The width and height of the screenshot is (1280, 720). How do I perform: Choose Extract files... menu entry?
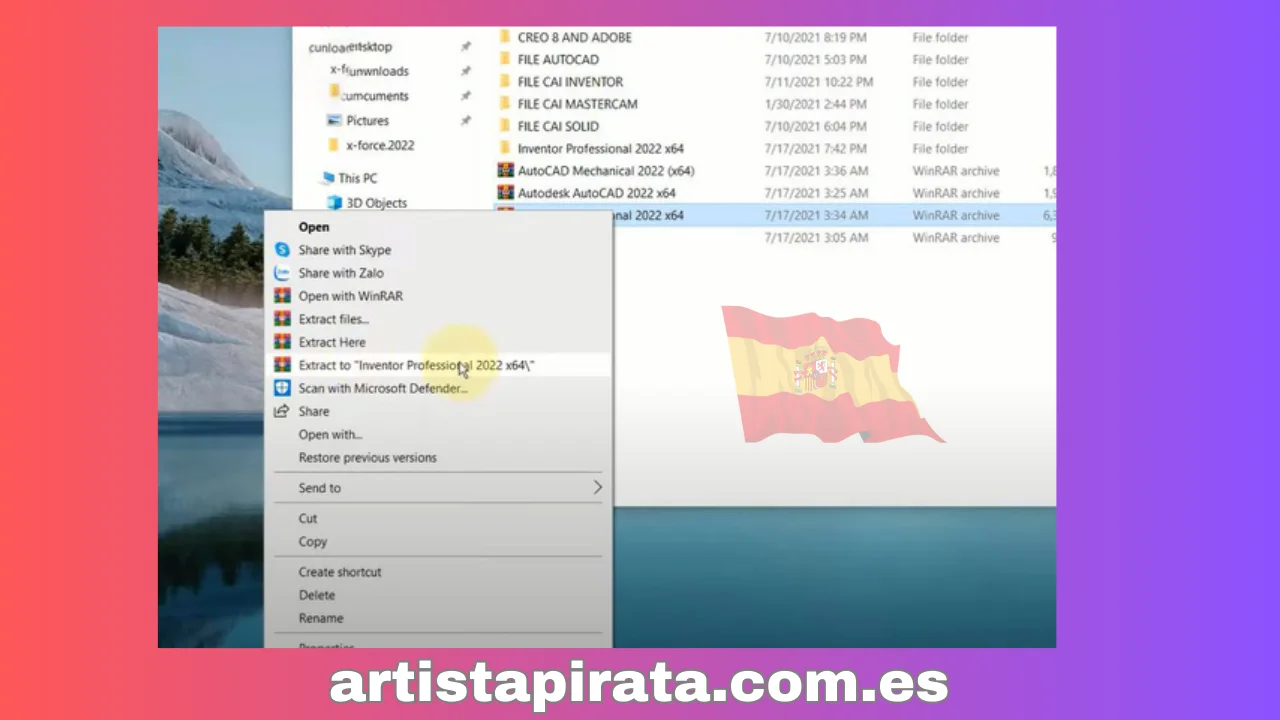[333, 319]
